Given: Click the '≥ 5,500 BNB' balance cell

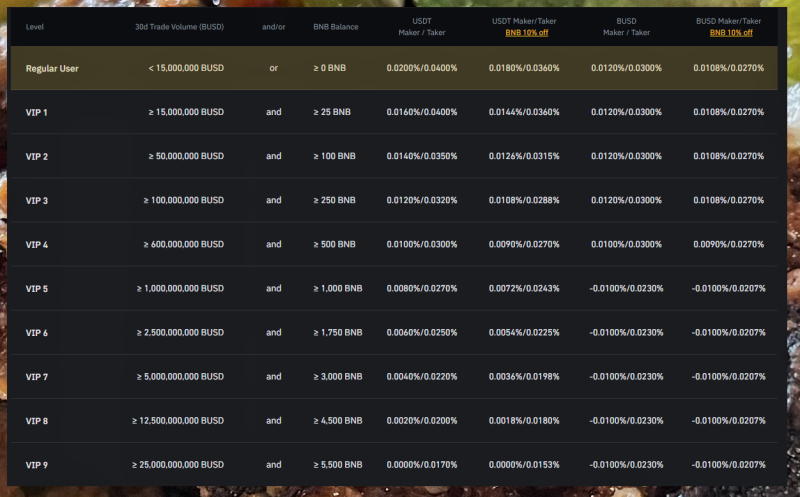Looking at the screenshot, I should tap(338, 465).
